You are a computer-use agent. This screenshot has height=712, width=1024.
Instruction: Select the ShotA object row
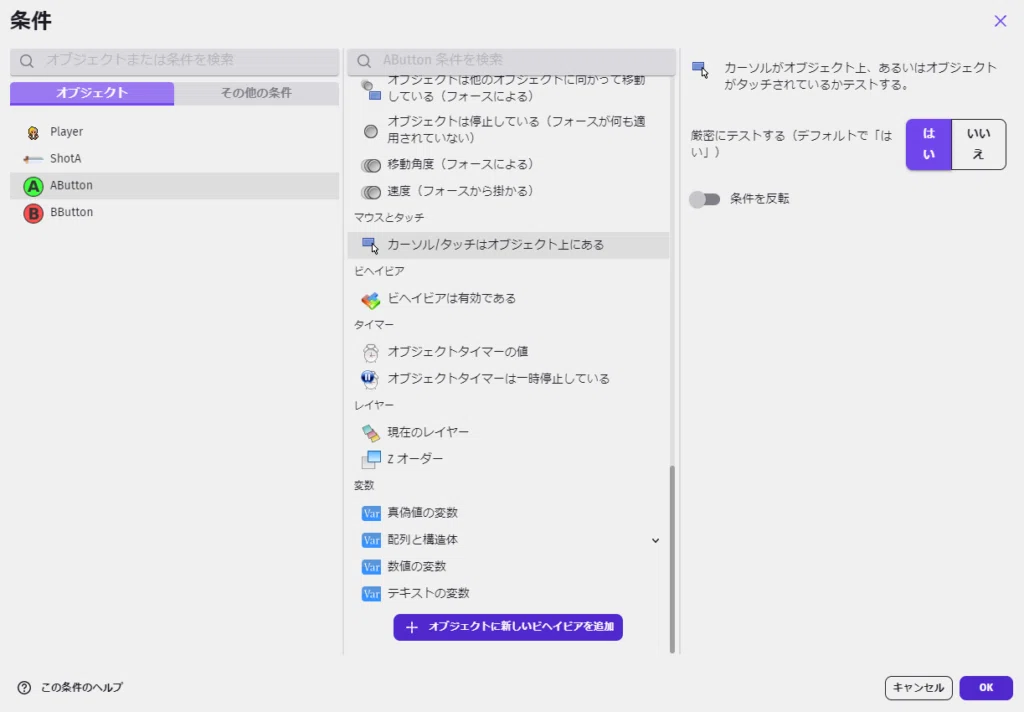click(x=174, y=159)
